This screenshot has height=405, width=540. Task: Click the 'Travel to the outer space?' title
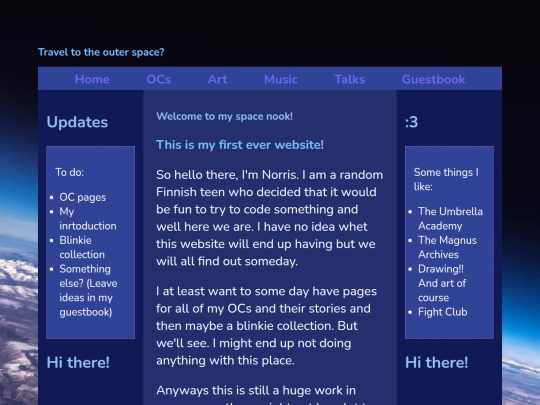101,52
